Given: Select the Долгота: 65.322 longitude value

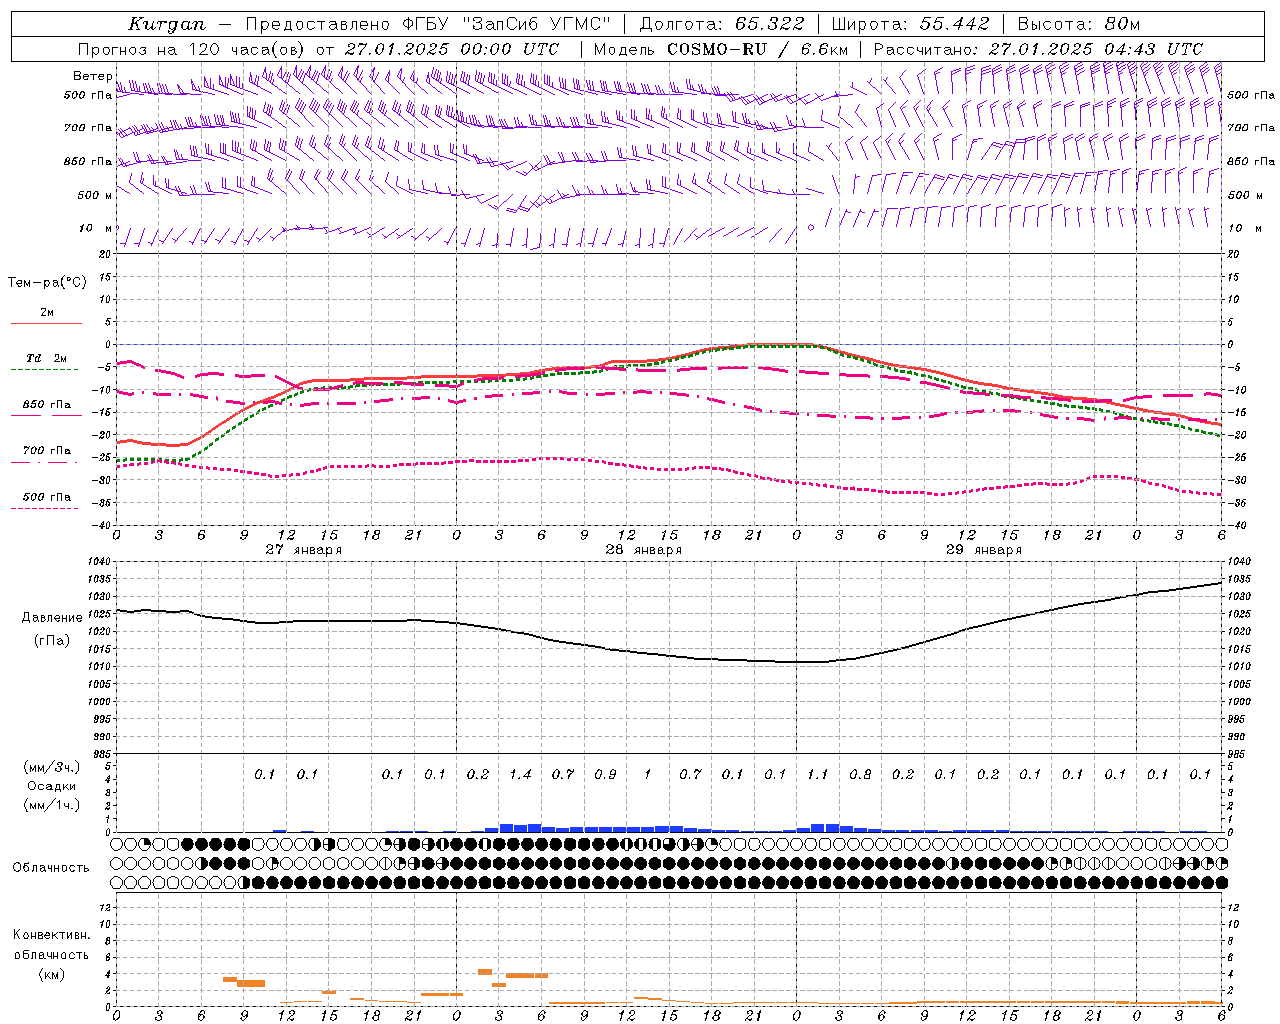Looking at the screenshot, I should click(722, 24).
